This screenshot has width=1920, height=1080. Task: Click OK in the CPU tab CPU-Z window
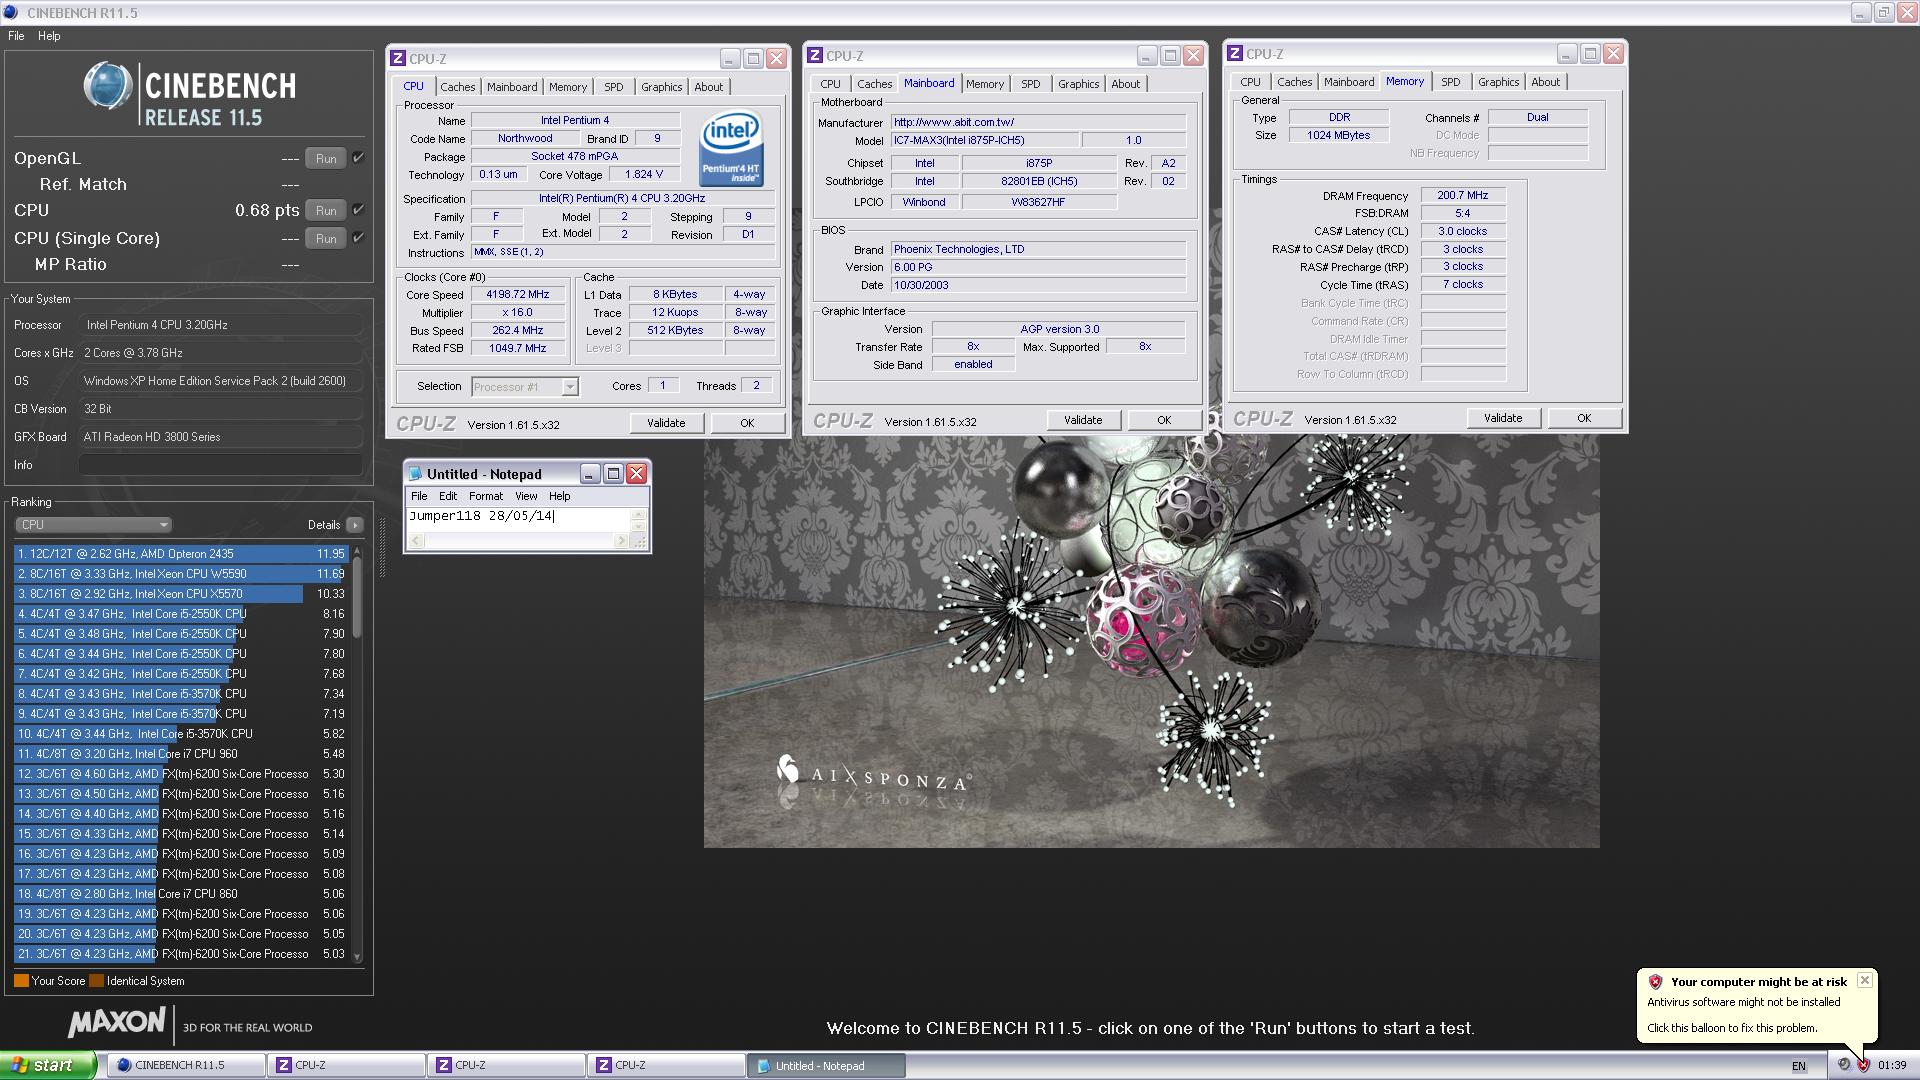747,423
